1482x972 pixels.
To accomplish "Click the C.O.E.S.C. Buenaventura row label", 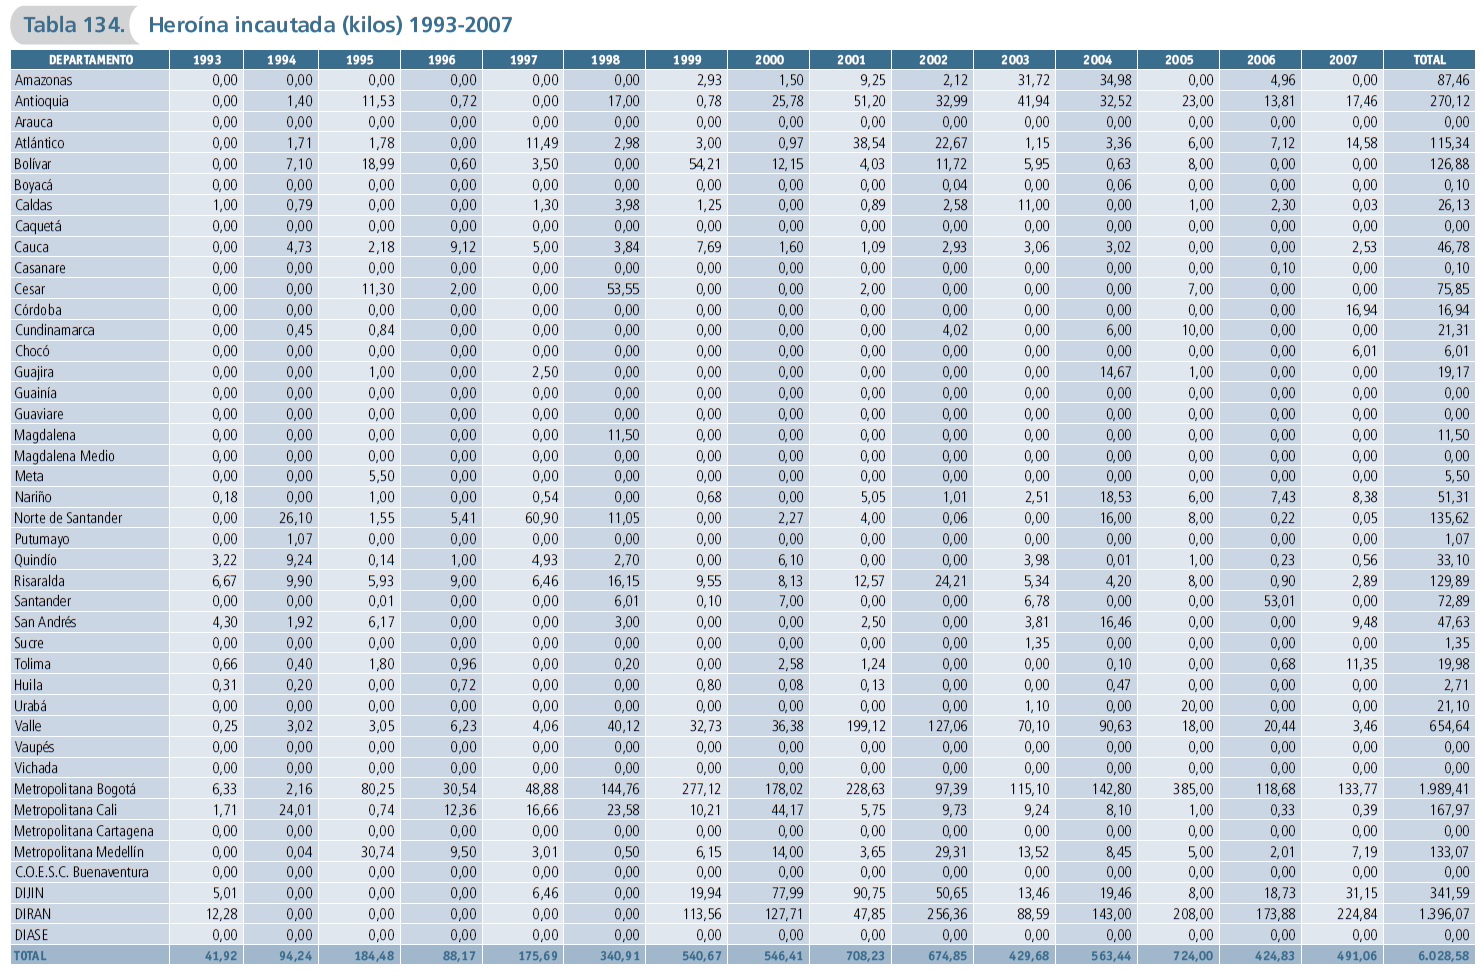I will pos(81,872).
